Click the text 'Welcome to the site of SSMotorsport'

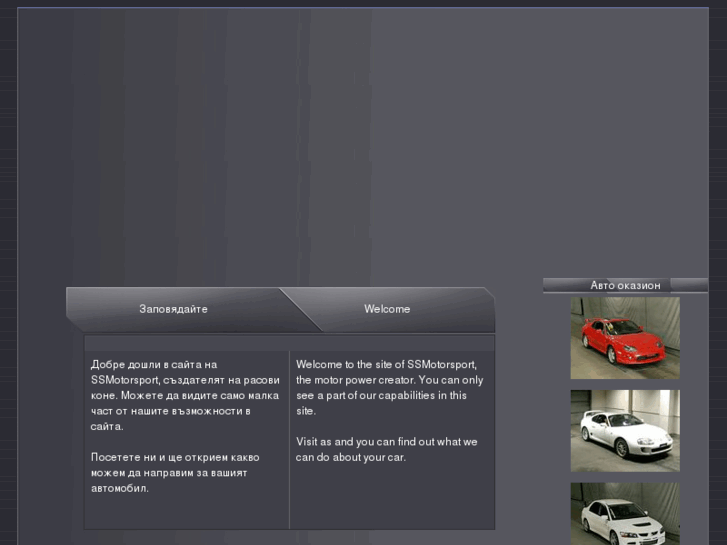[386, 365]
